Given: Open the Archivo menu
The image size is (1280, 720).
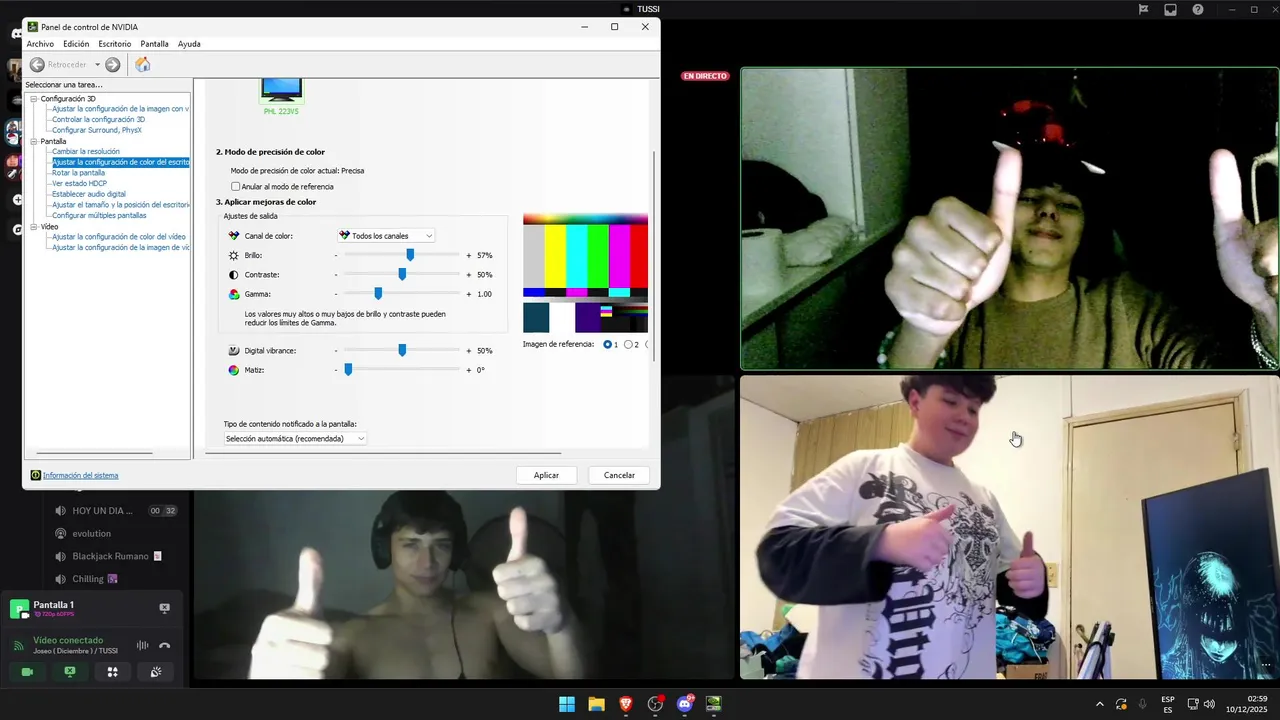Looking at the screenshot, I should click(40, 44).
